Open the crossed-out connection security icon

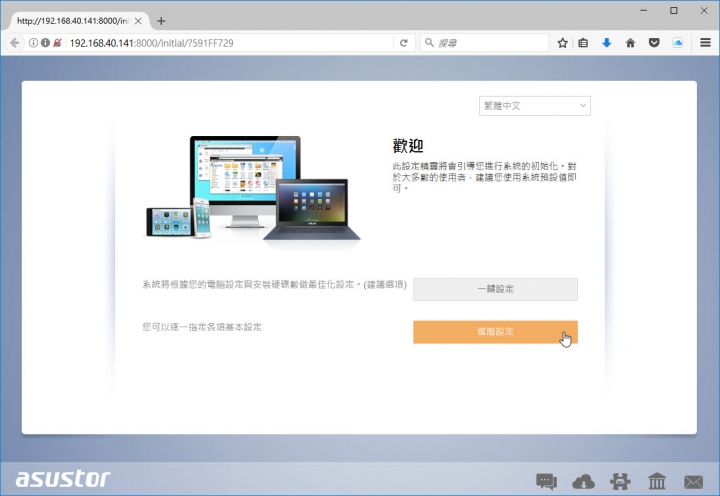pyautogui.click(x=57, y=43)
